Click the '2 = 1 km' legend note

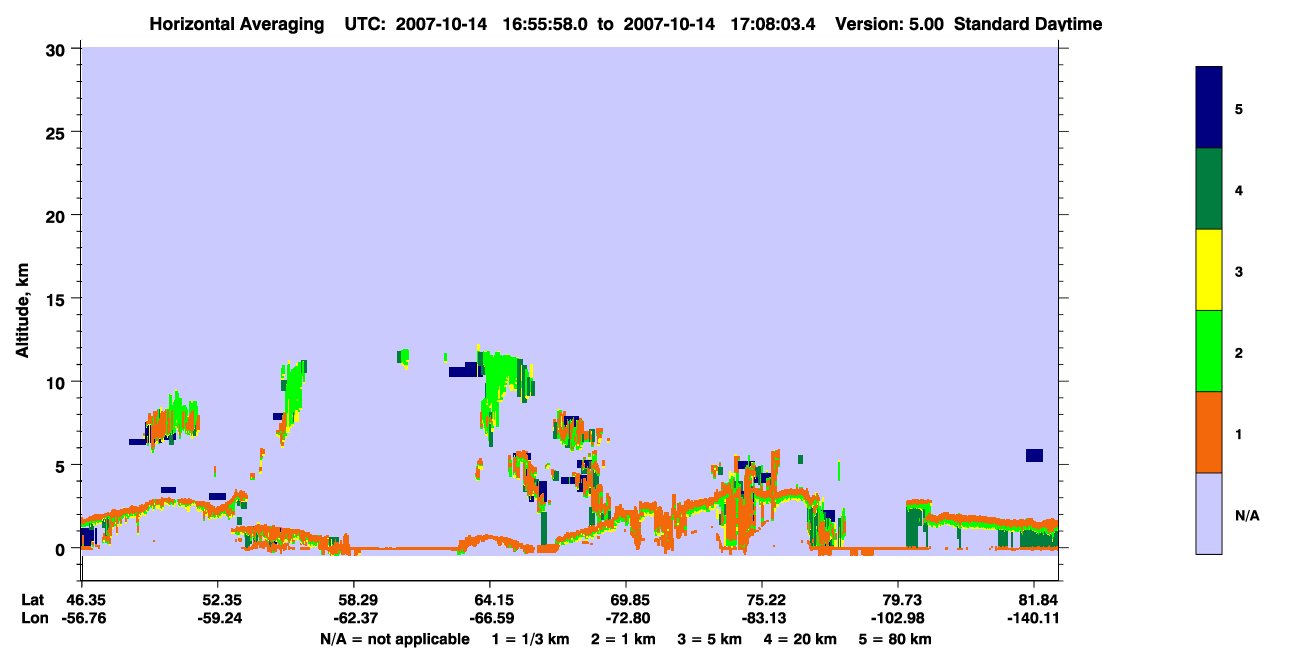(x=623, y=639)
